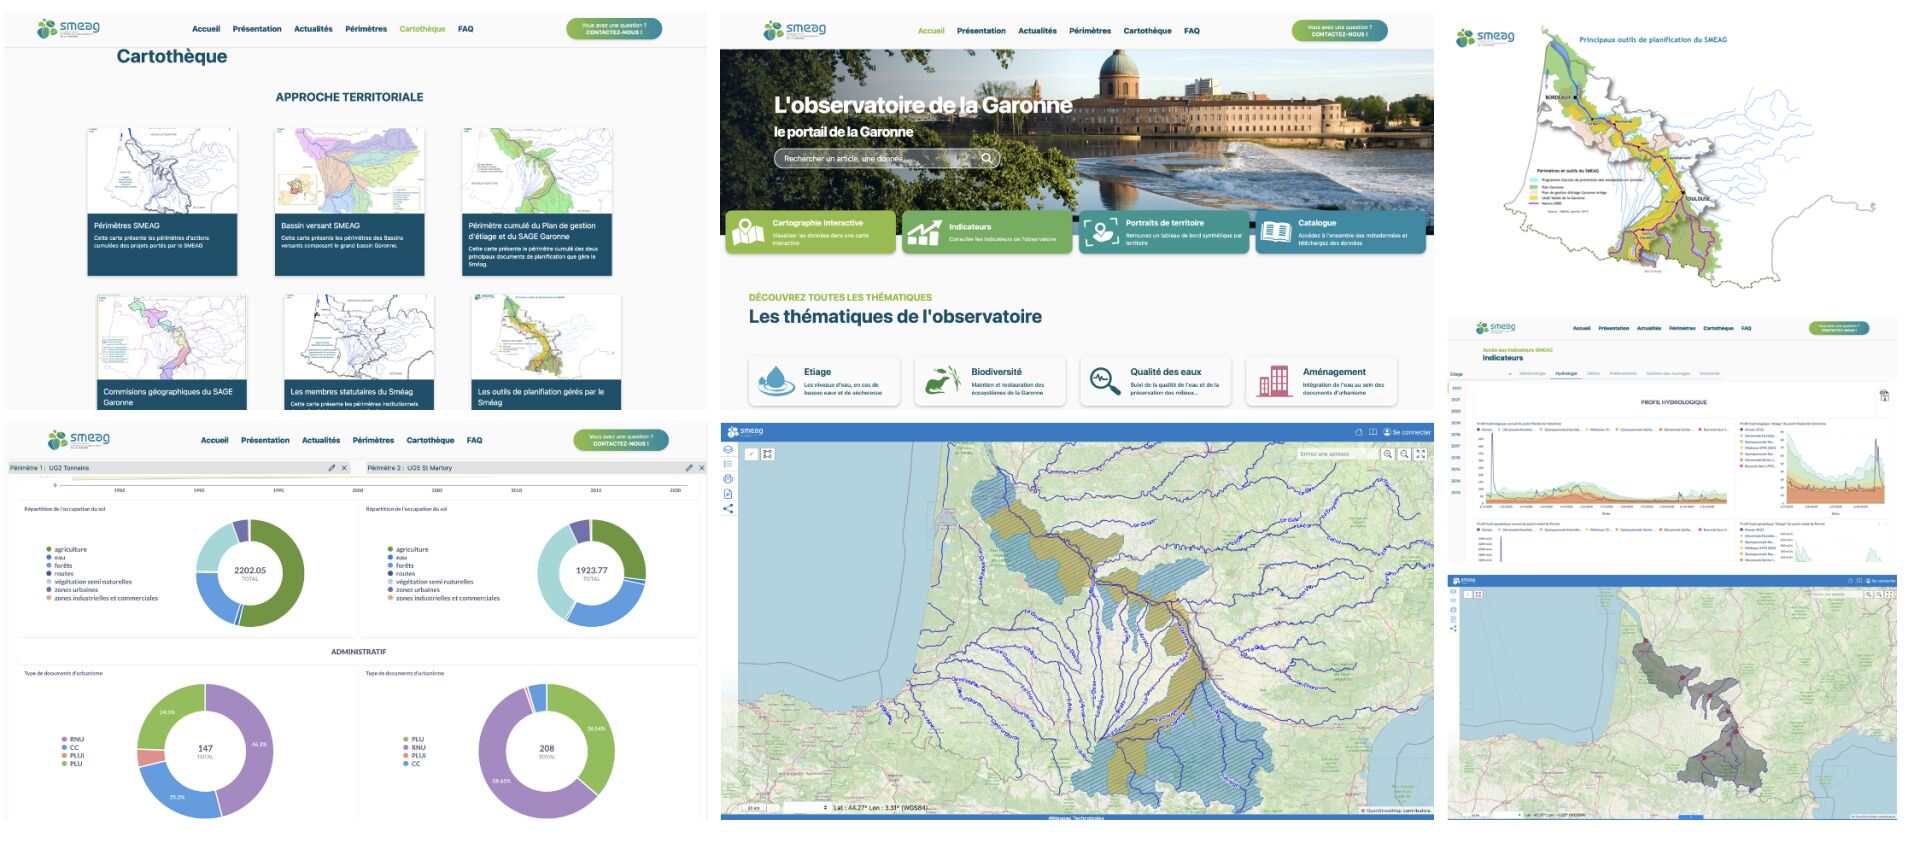The height and width of the screenshot is (849, 1920).
Task: Toggle zones urbaines legend in Périmètre 1 chart
Action: coord(72,590)
